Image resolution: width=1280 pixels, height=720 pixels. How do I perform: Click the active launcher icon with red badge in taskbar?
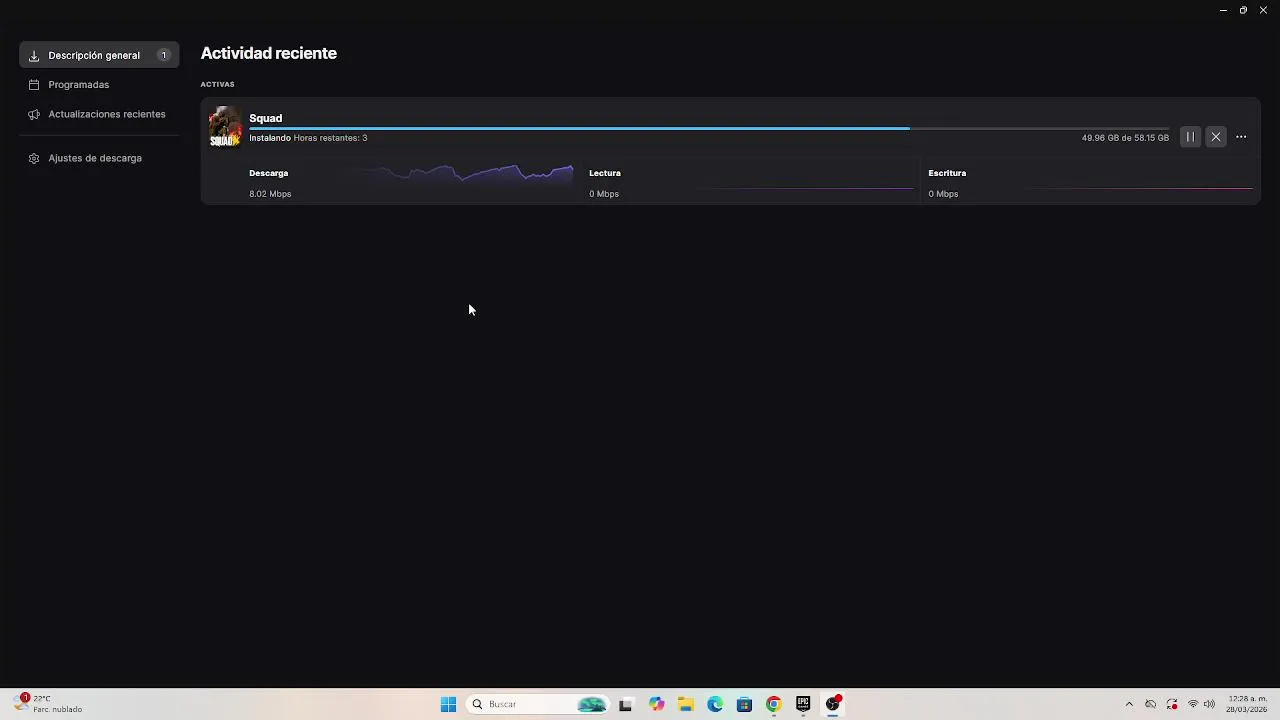pos(833,704)
